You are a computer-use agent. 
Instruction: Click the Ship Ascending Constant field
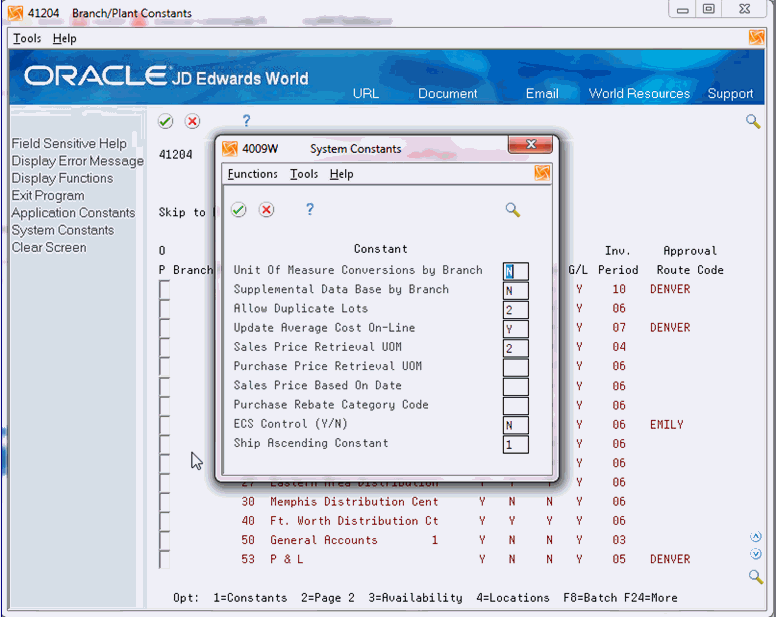pyautogui.click(x=516, y=444)
